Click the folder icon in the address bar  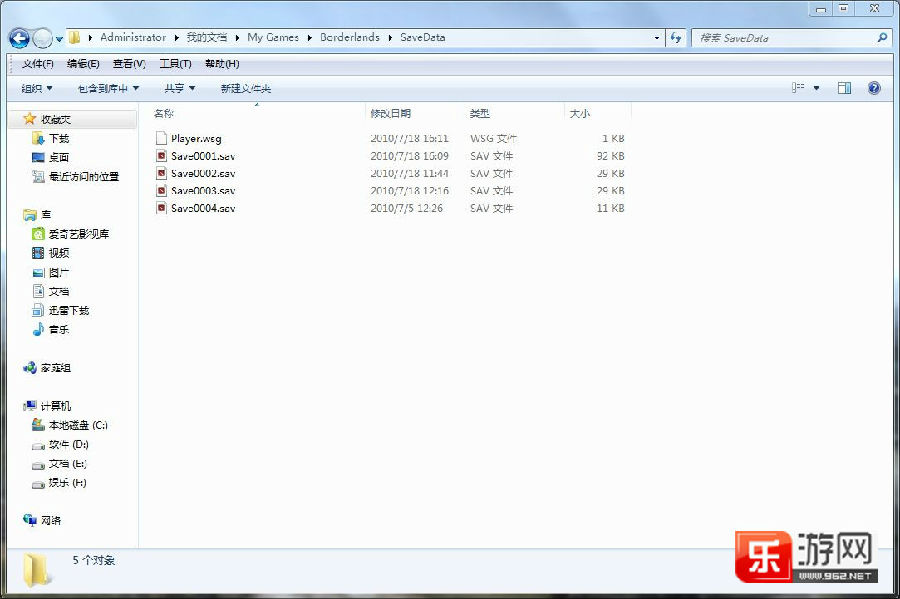click(x=75, y=38)
